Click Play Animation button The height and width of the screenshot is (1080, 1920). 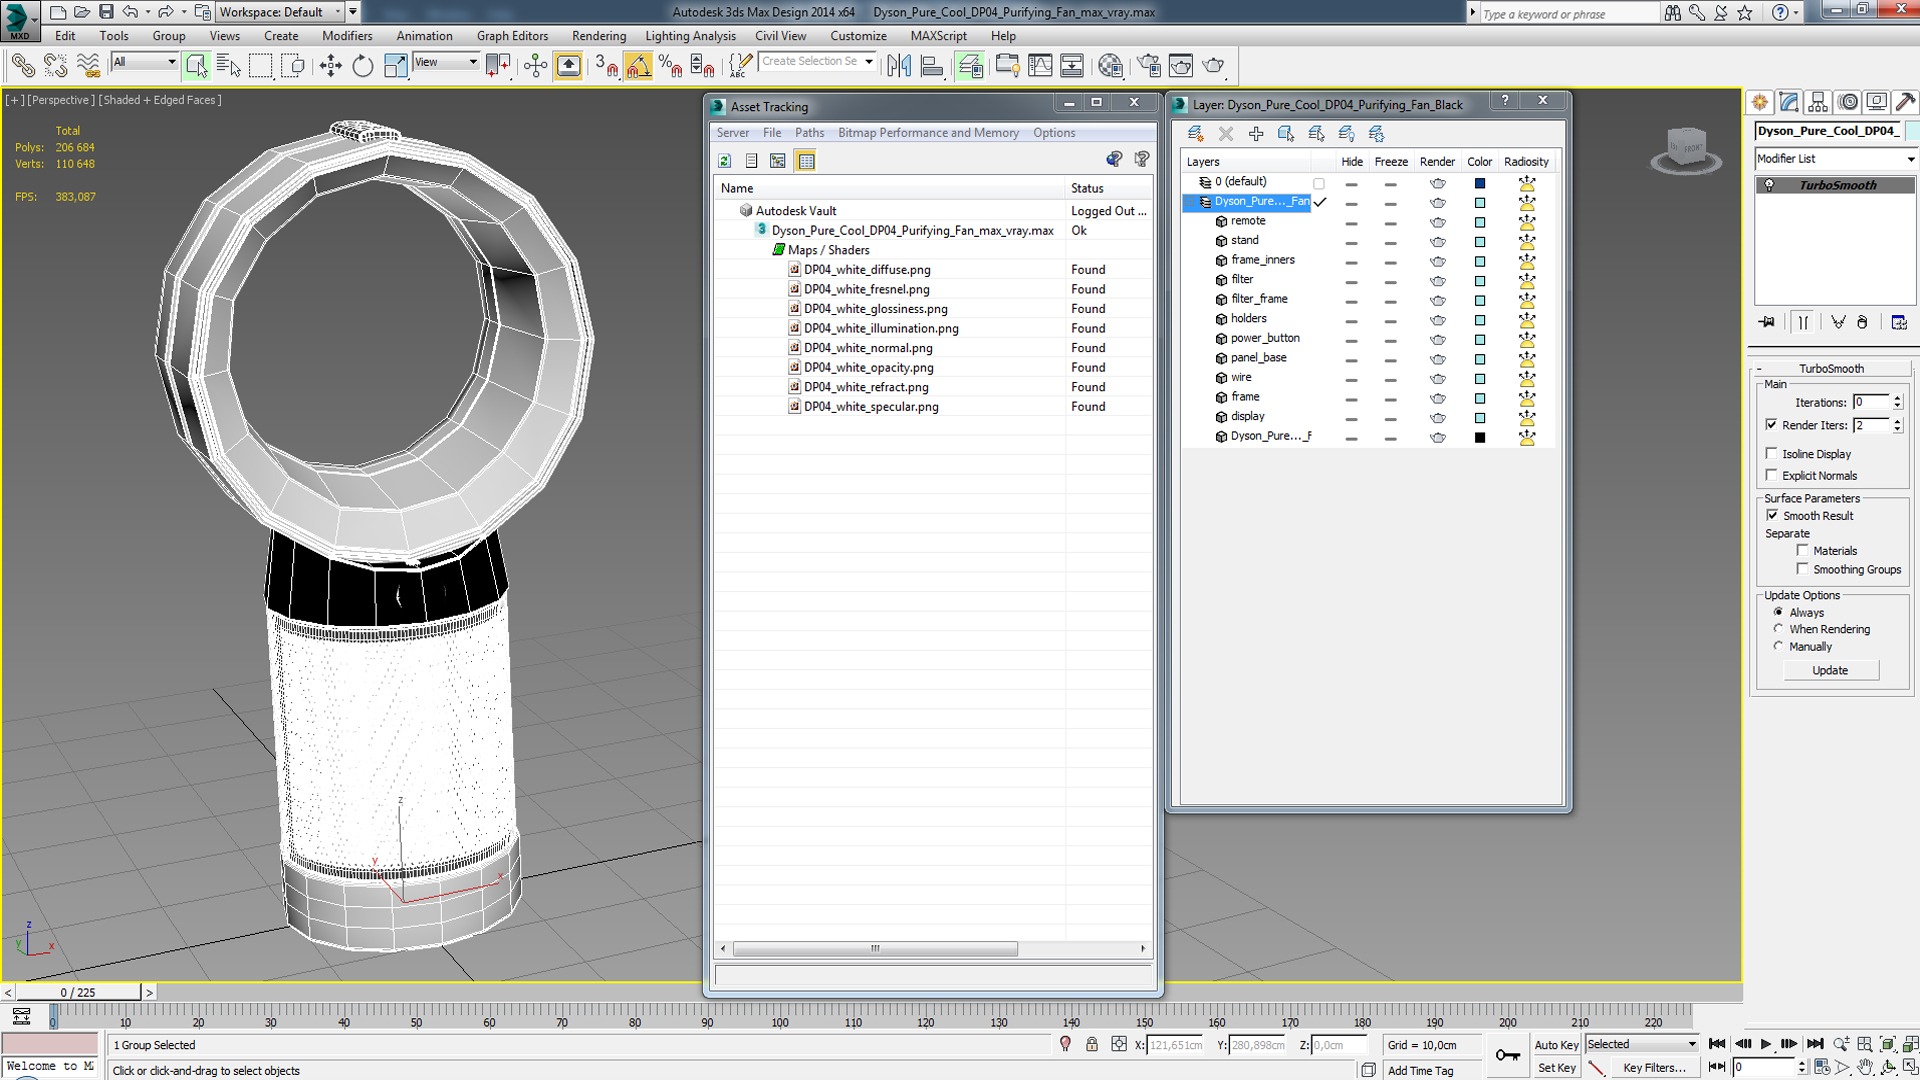pos(1766,1044)
